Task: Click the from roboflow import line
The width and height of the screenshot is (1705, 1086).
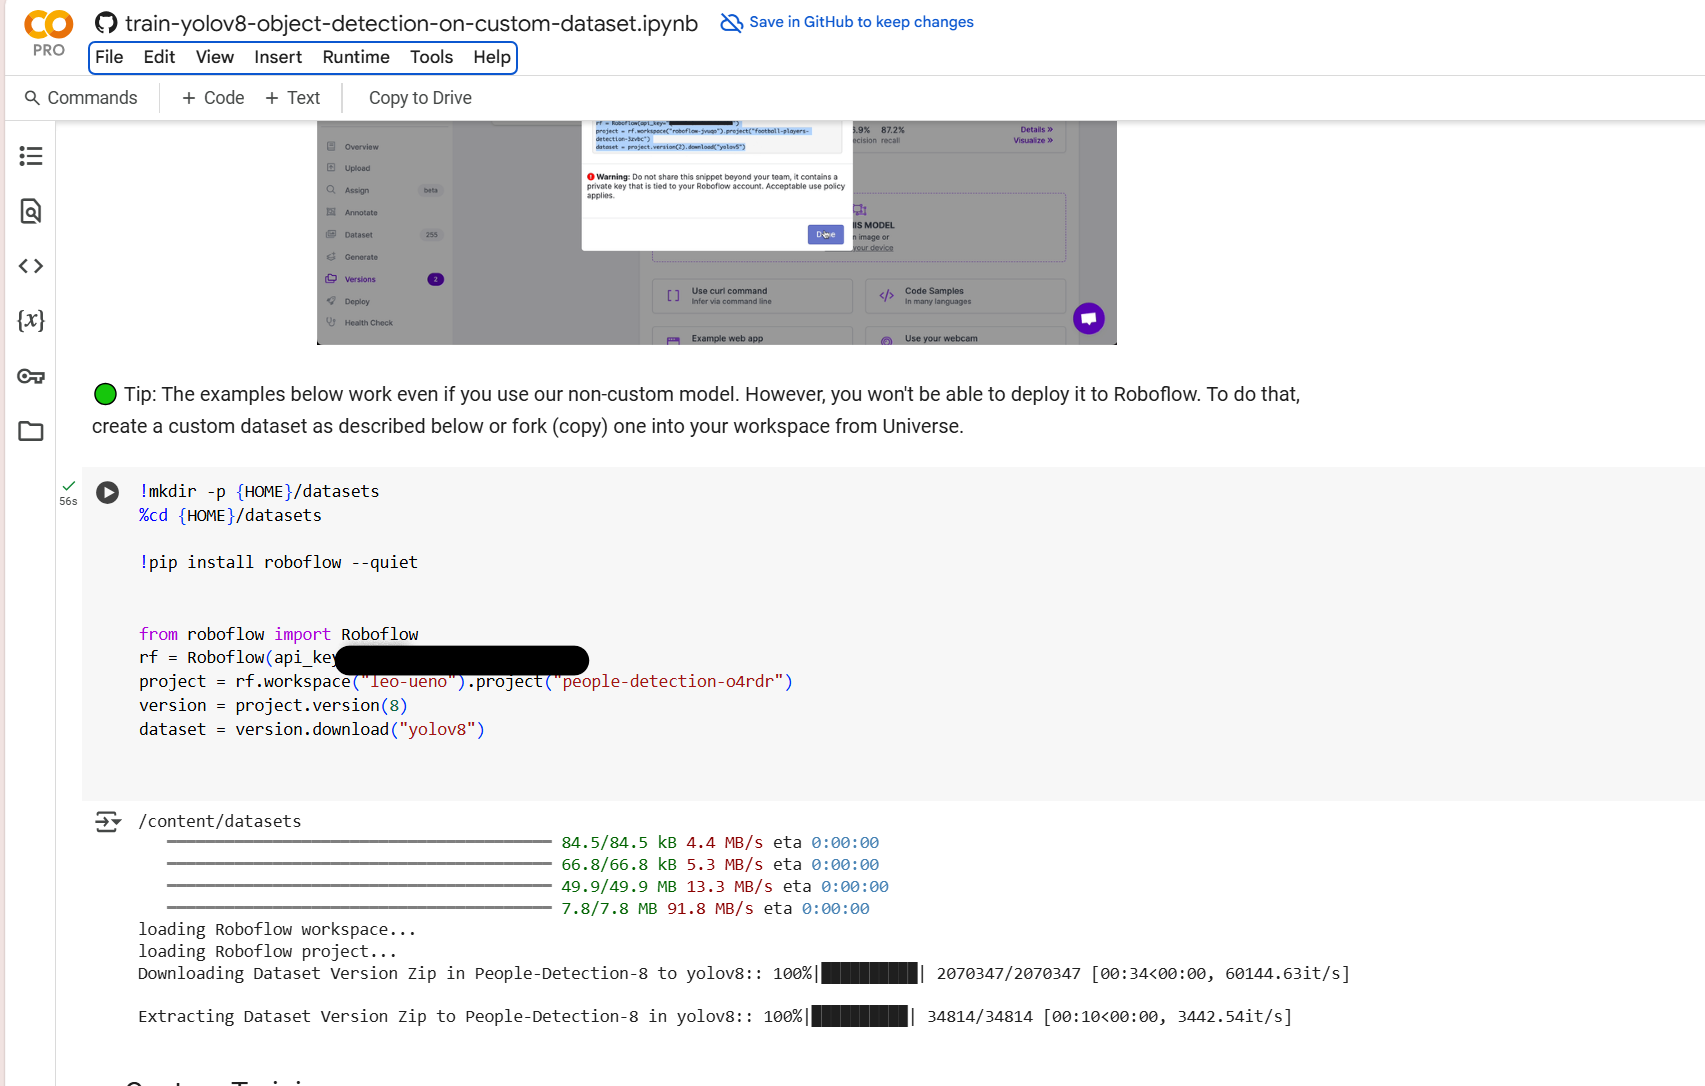Action: coord(278,634)
